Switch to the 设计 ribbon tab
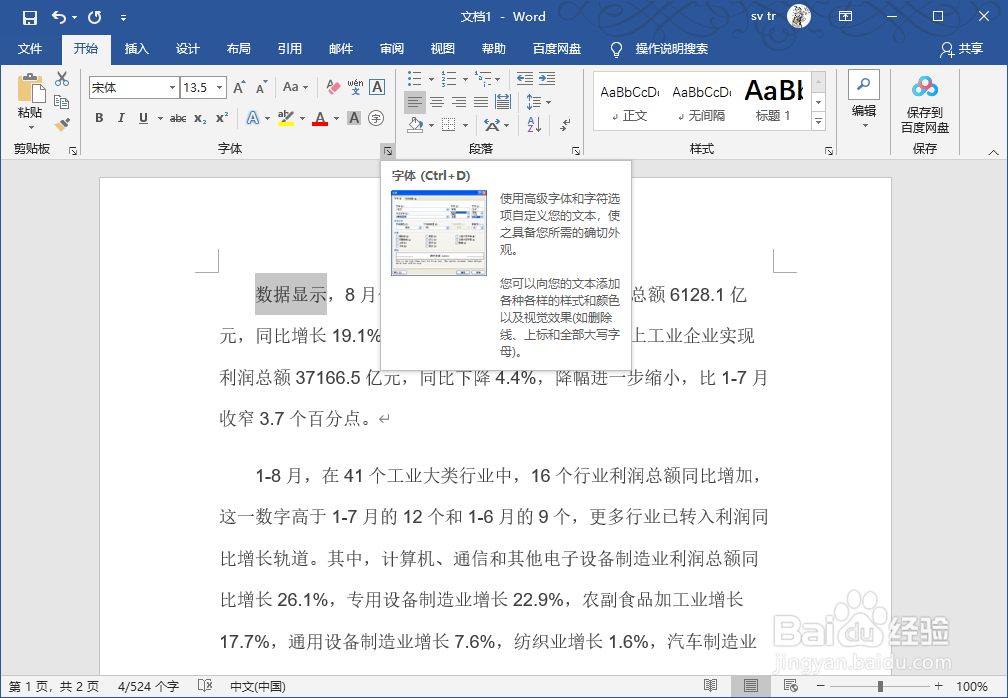 [x=188, y=49]
